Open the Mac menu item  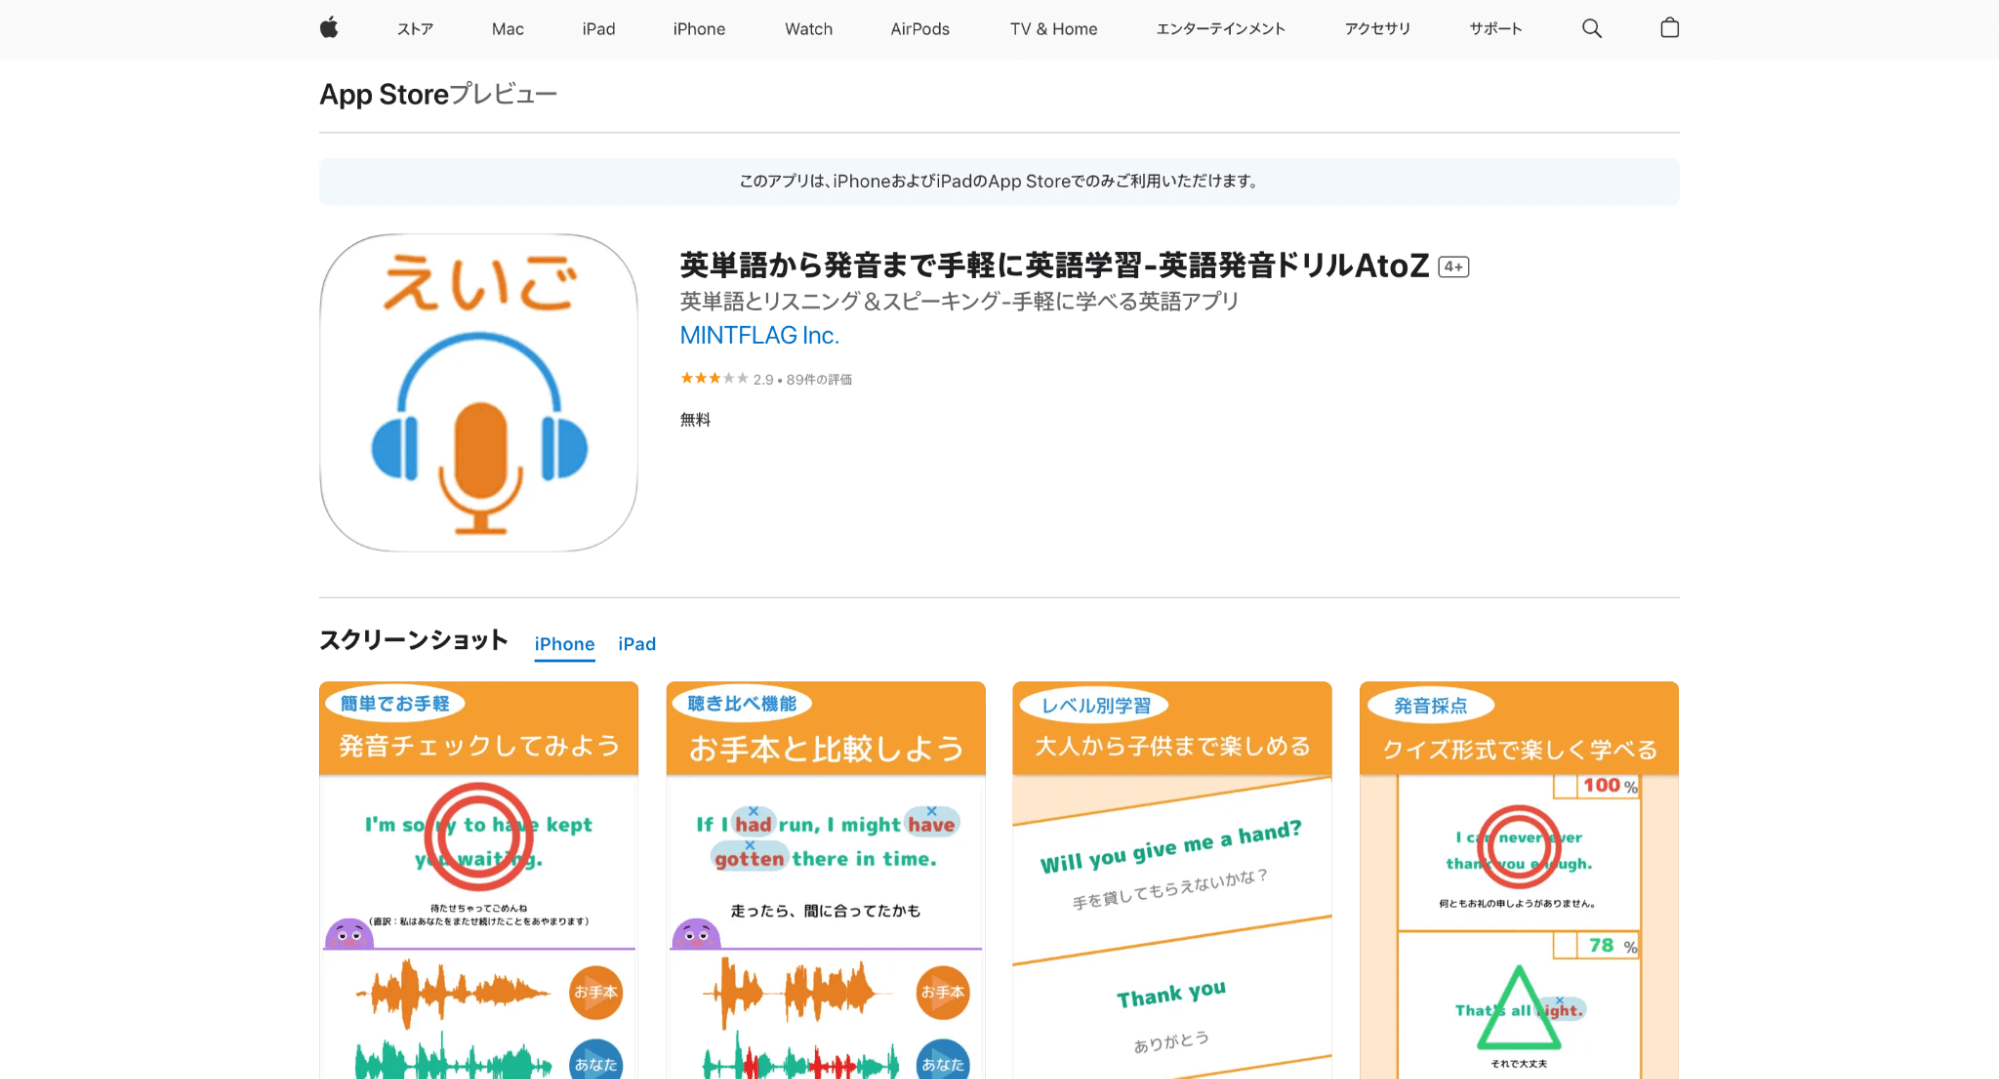[507, 29]
